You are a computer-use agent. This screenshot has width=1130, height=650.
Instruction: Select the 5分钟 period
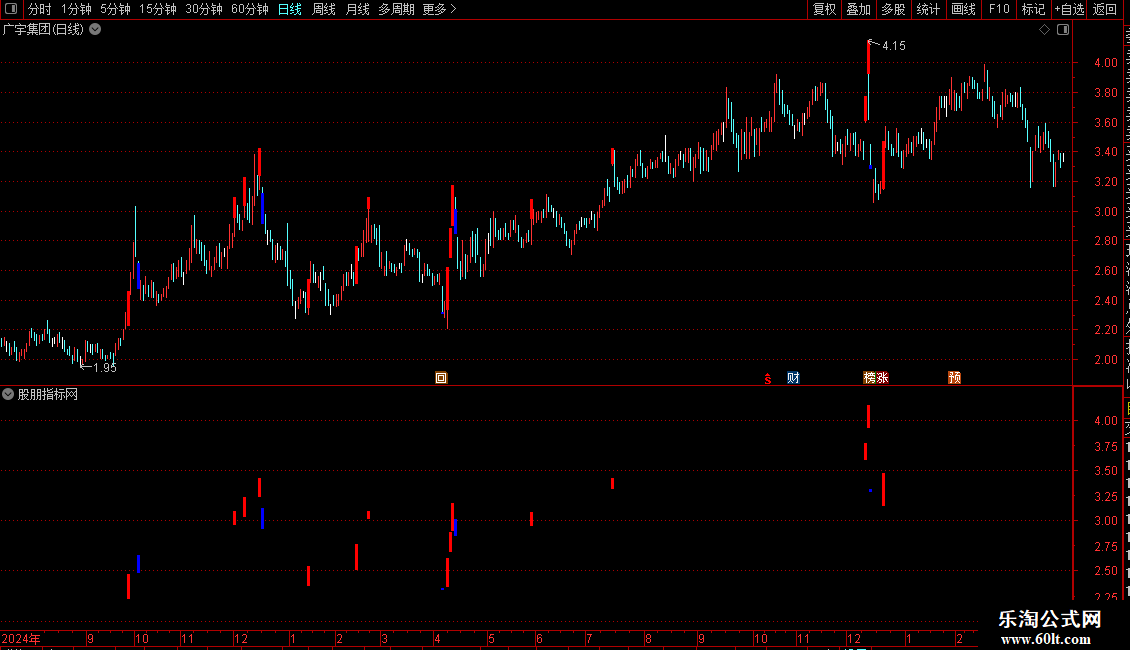pos(115,9)
